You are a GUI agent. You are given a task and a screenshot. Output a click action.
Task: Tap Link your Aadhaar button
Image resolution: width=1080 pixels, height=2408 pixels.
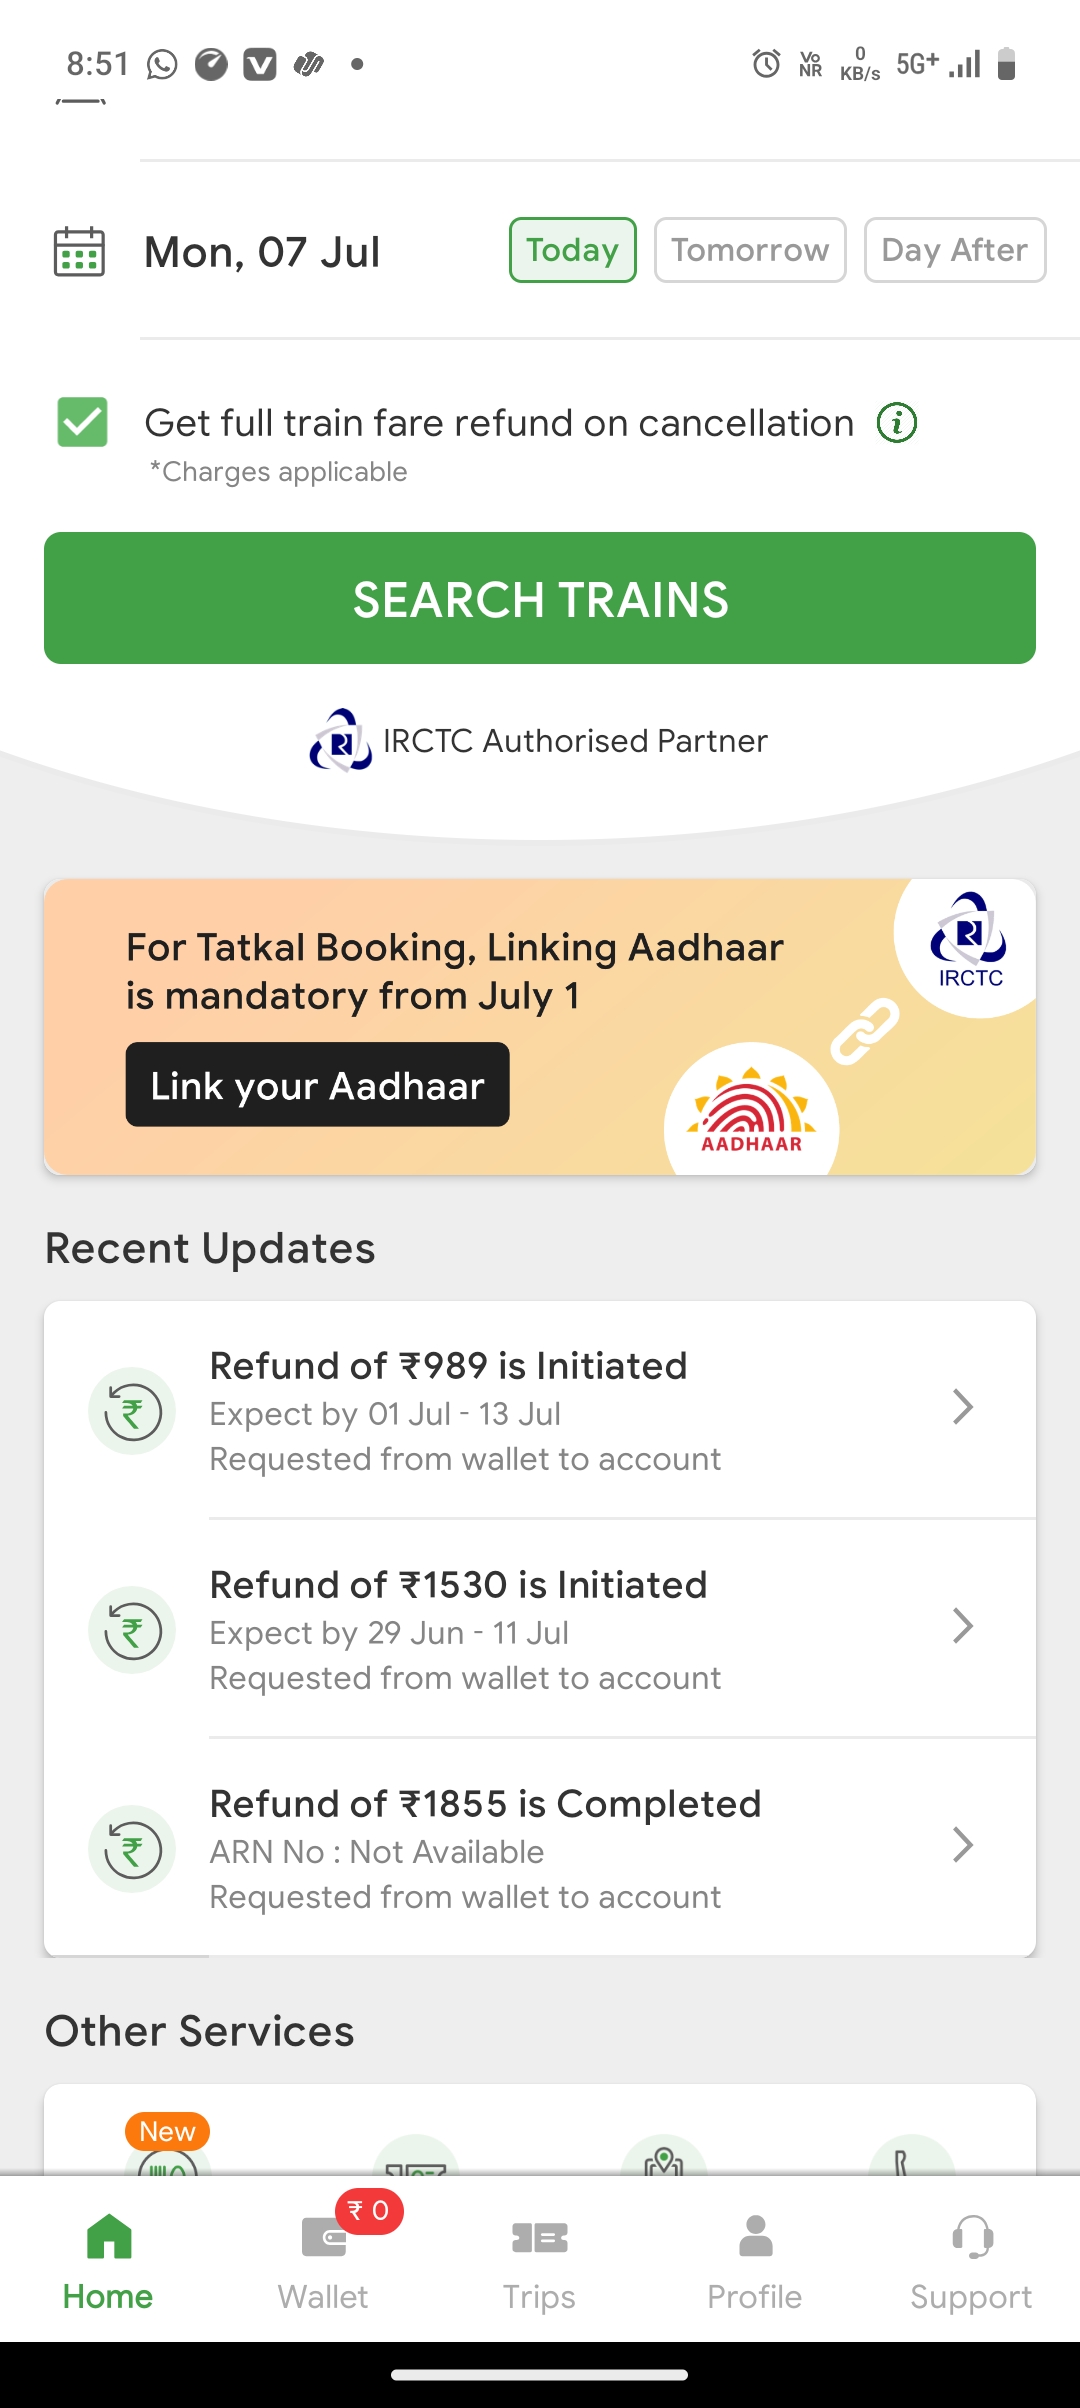tap(317, 1085)
